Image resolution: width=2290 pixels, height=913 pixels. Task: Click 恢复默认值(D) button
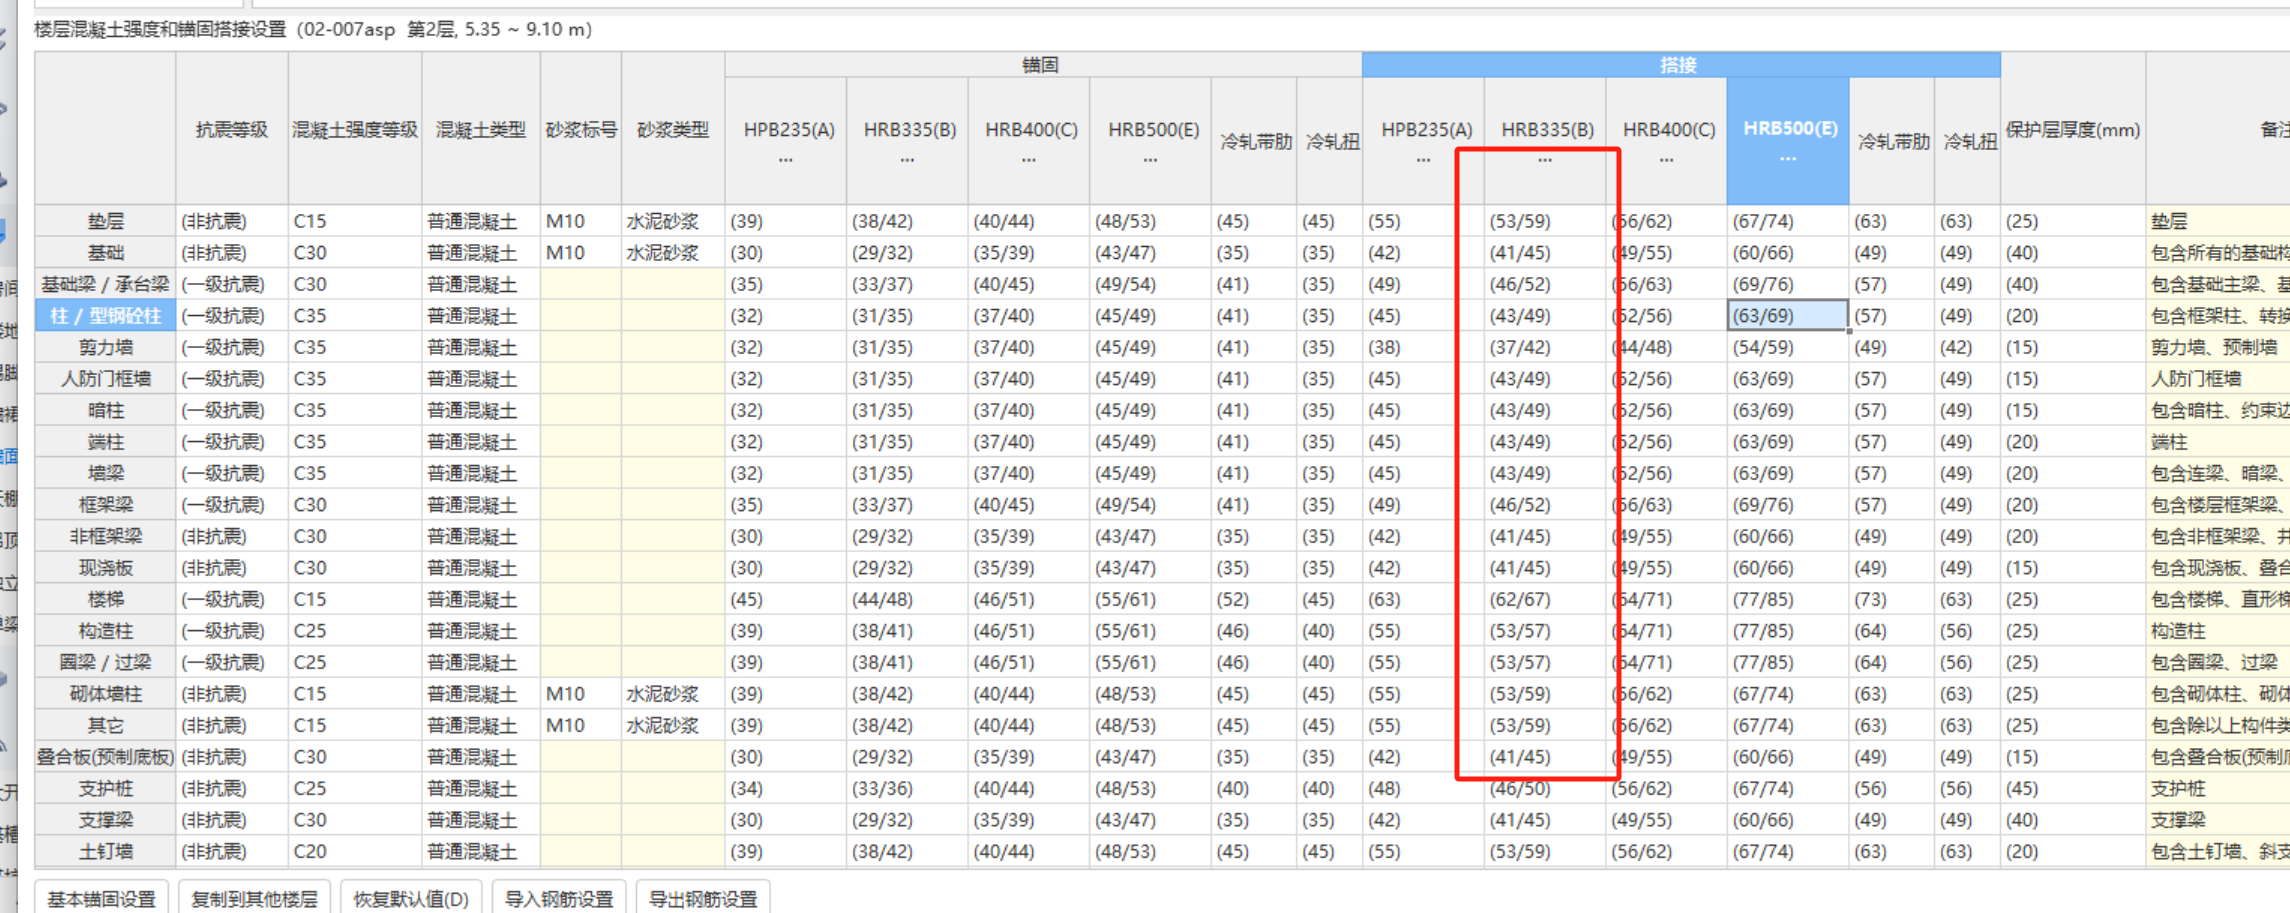[411, 898]
